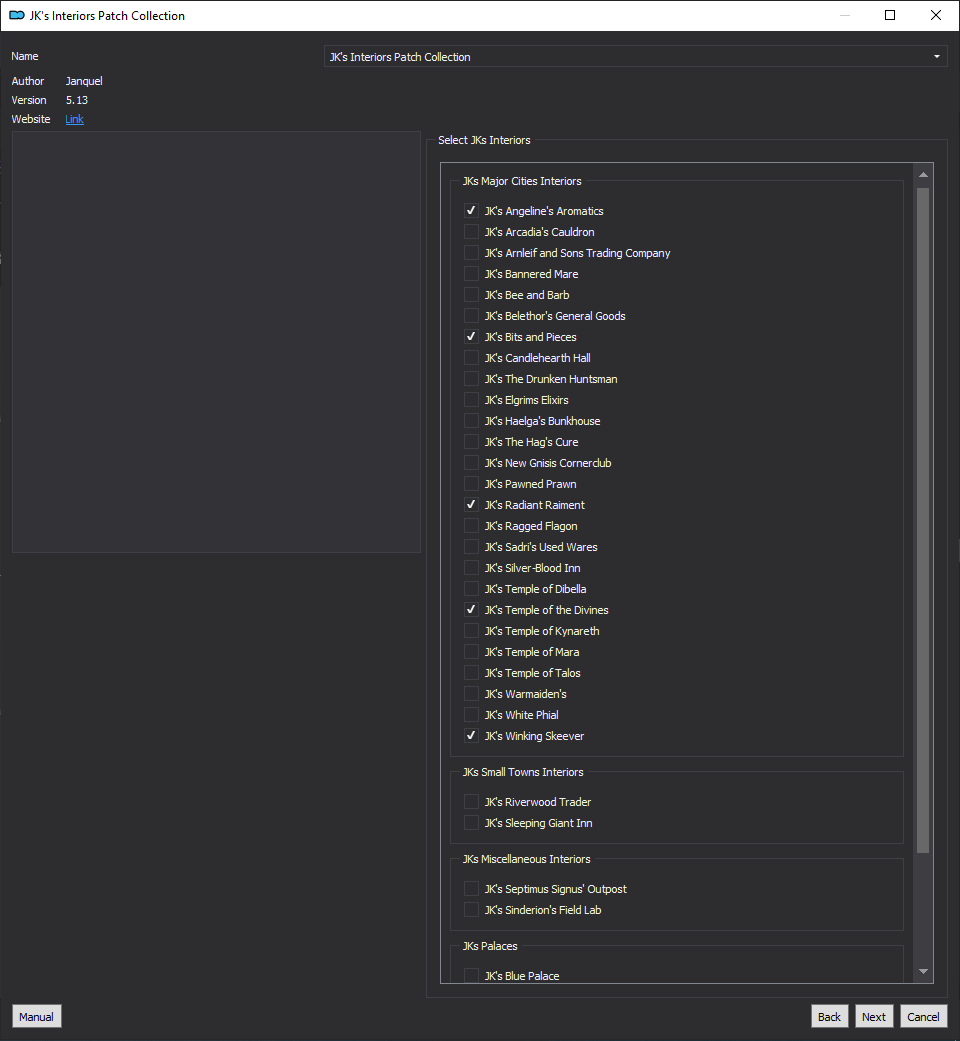The width and height of the screenshot is (960, 1041).
Task: Click the scrollbar down arrow
Action: point(923,971)
